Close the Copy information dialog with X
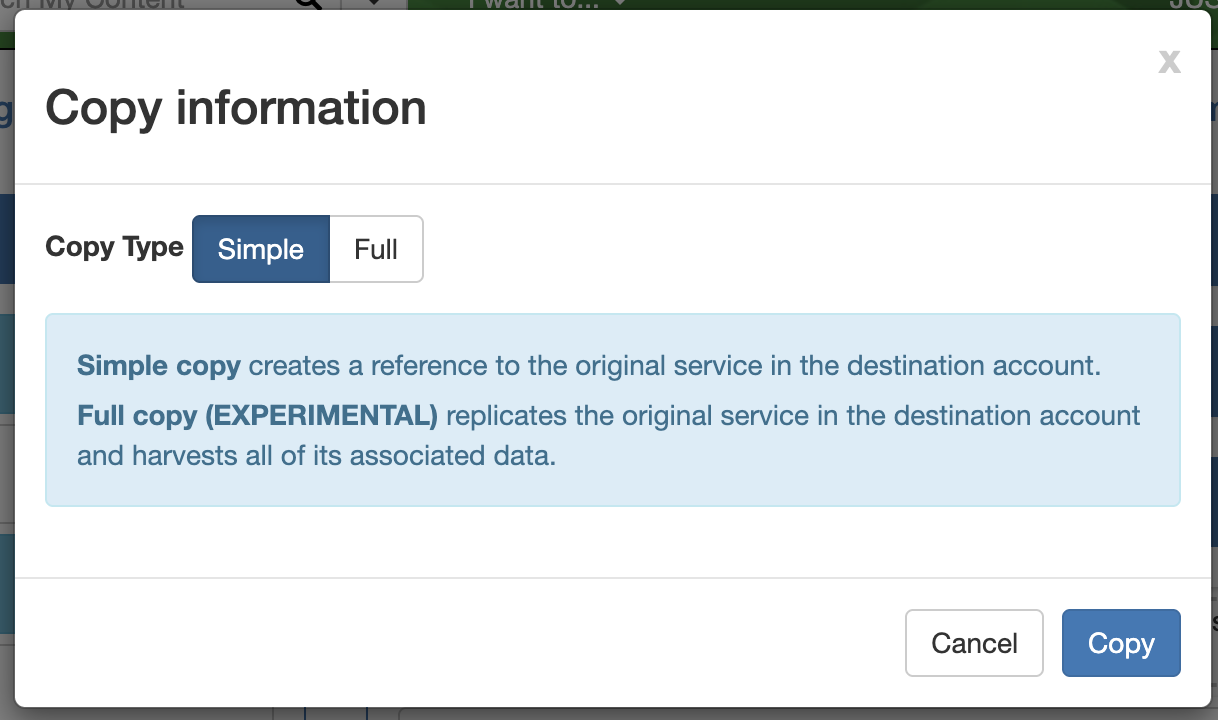 pyautogui.click(x=1169, y=62)
